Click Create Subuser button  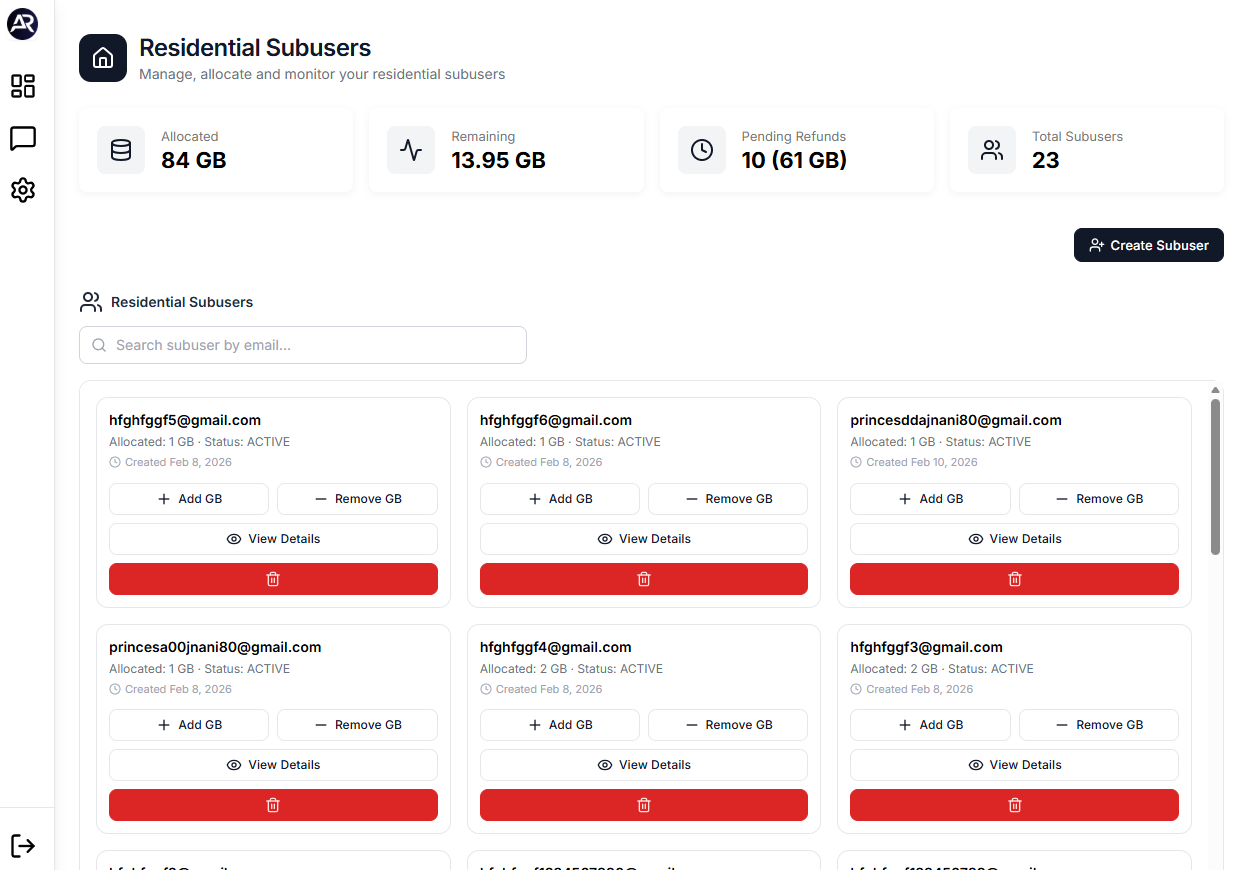click(x=1149, y=245)
